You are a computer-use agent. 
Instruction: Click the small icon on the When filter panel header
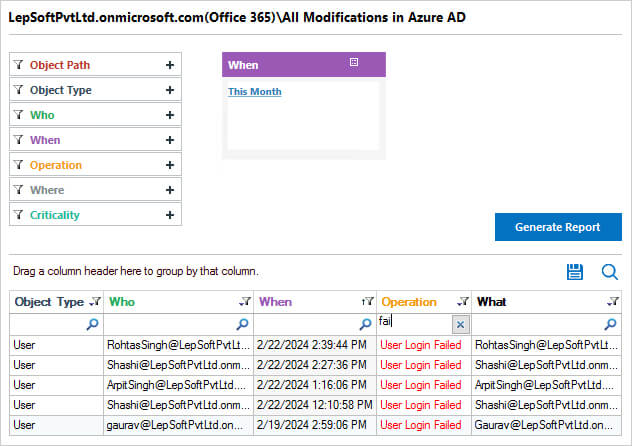click(354, 62)
